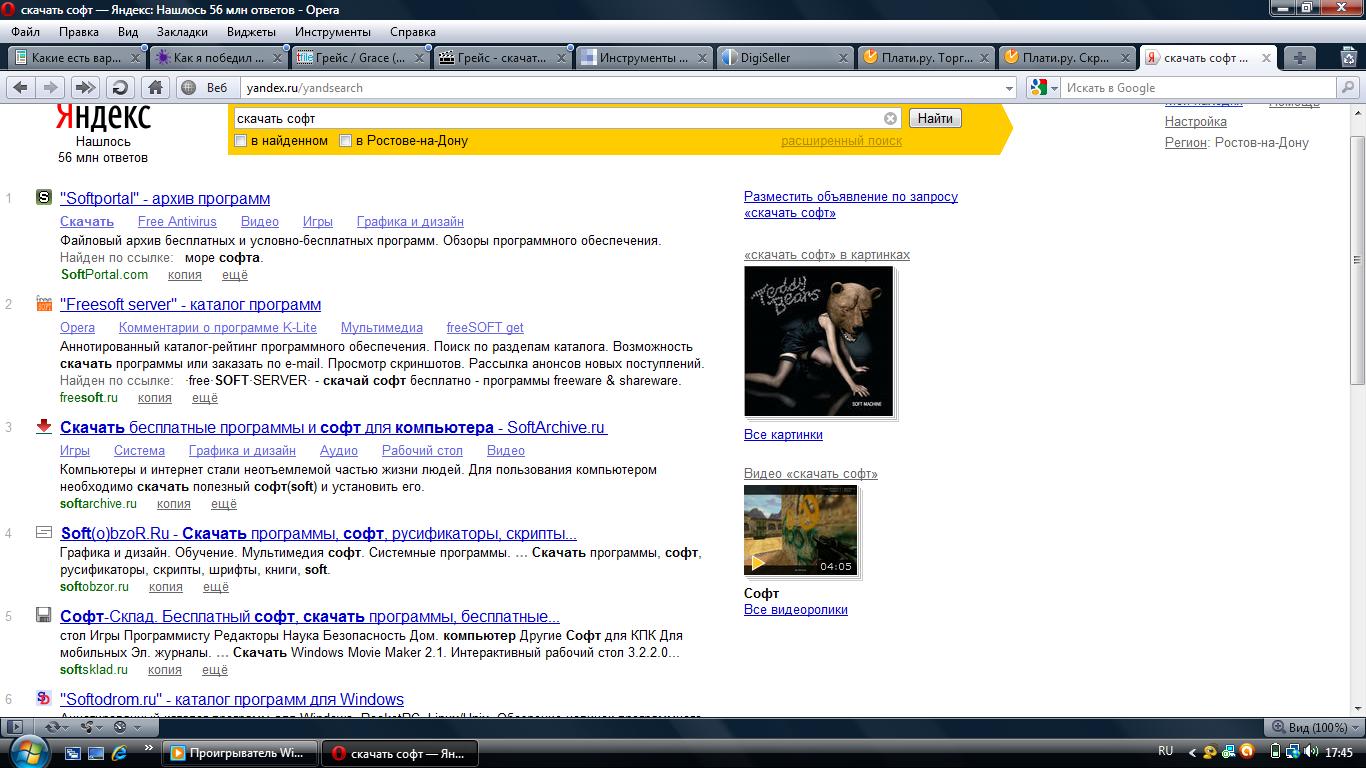Expand the Opera Unite status bar arrow
Image resolution: width=1366 pixels, height=768 pixels.
point(100,727)
